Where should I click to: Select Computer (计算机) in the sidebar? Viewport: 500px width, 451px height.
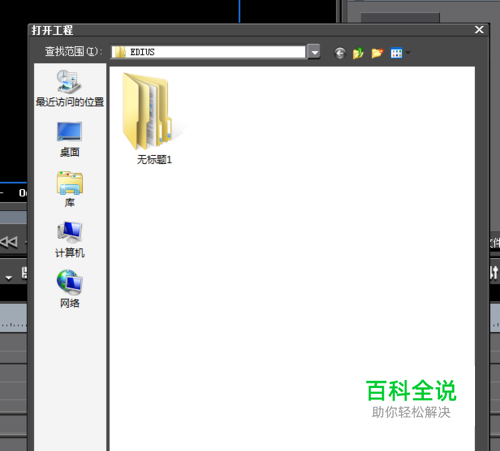(x=70, y=239)
